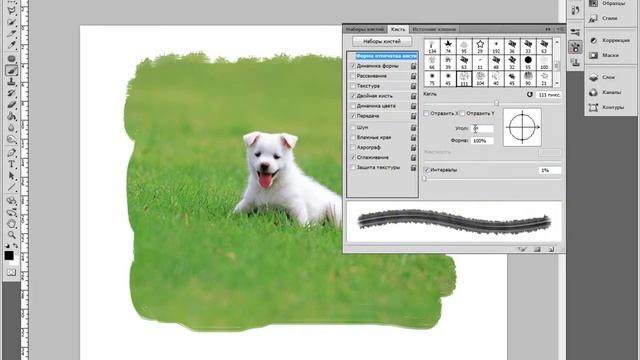This screenshot has height=360, width=640.
Task: Uncheck Интервалы checkbox
Action: (x=427, y=170)
